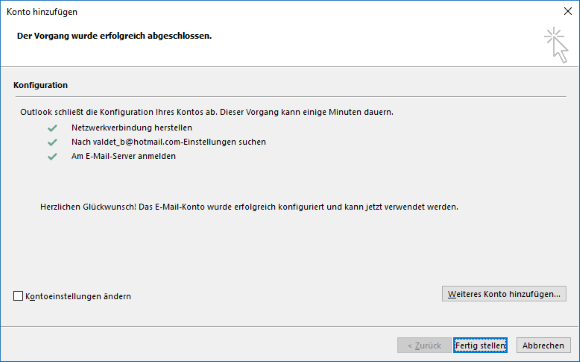Select the Am E-Mail-Server anmelden text
This screenshot has width=580, height=362.
124,156
